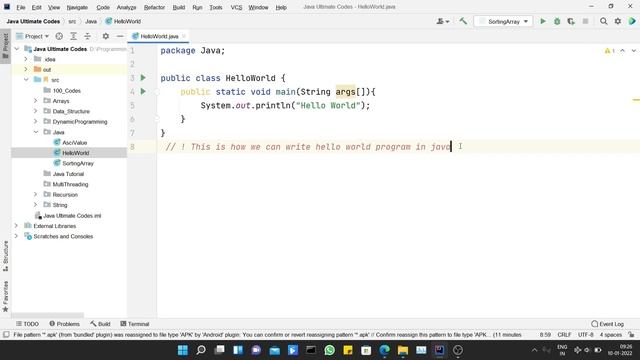Viewport: 640px width, 360px height.
Task: Open the Build menu
Action: (179, 7)
